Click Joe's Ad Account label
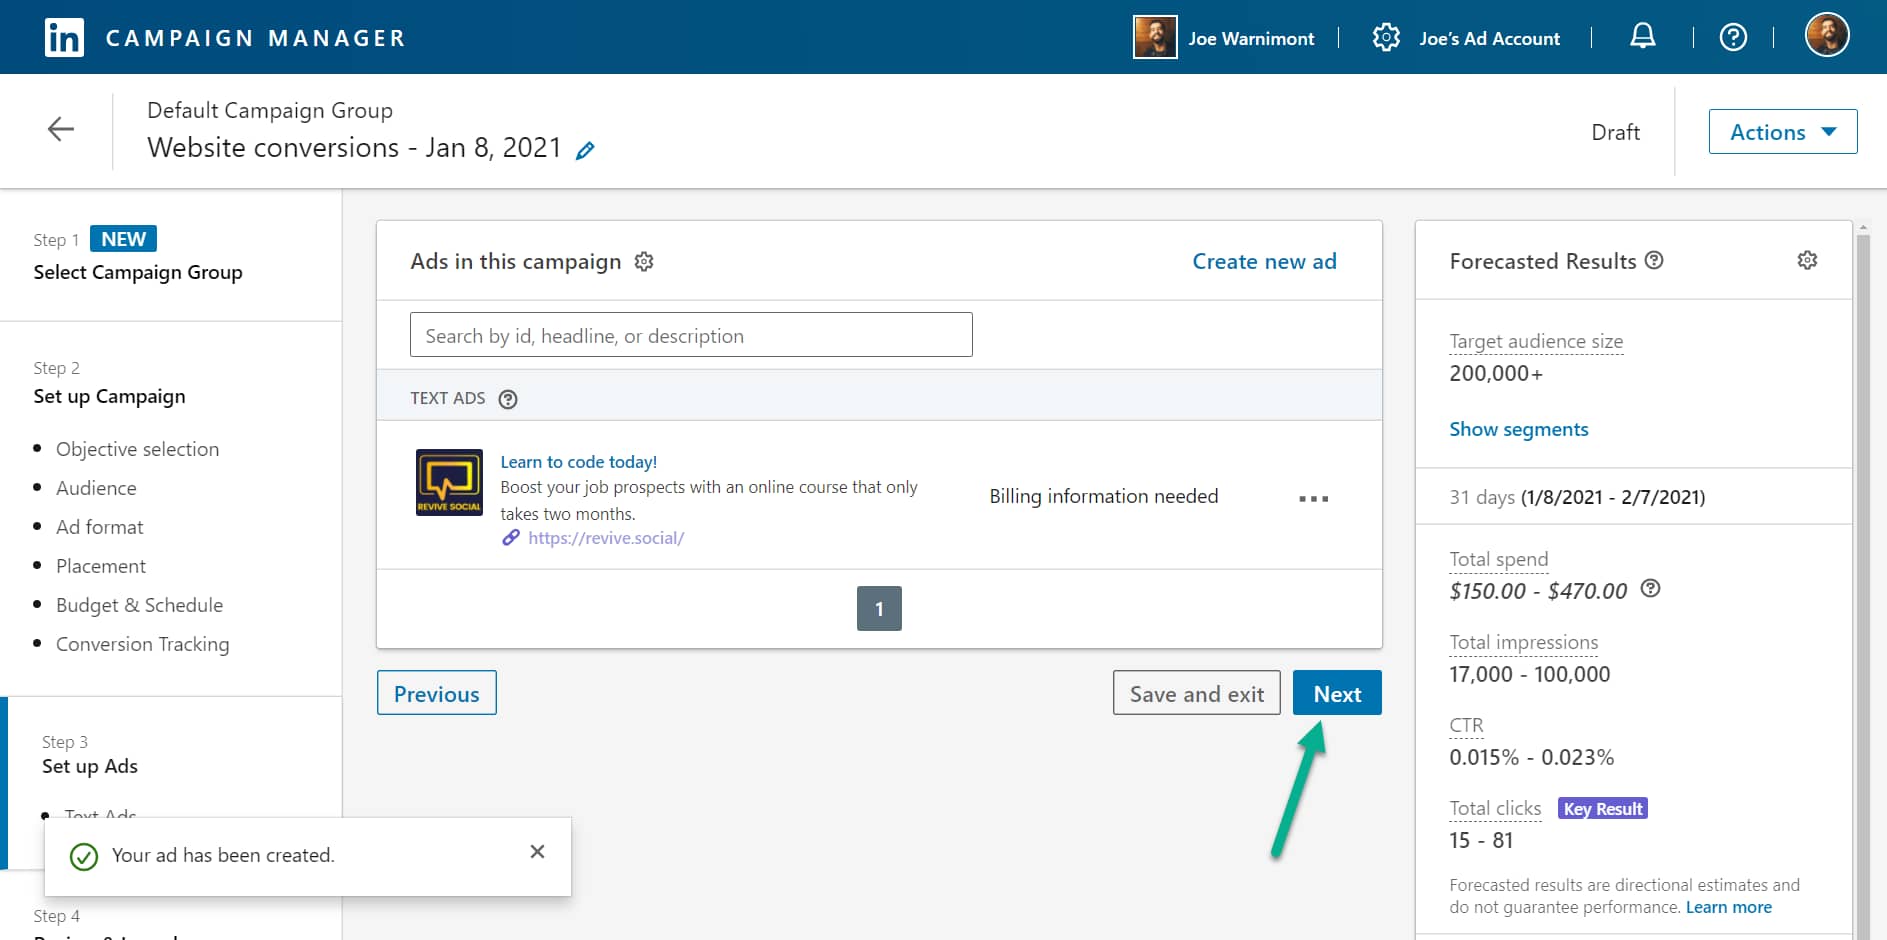Screen dimensions: 1887x940 point(1489,38)
